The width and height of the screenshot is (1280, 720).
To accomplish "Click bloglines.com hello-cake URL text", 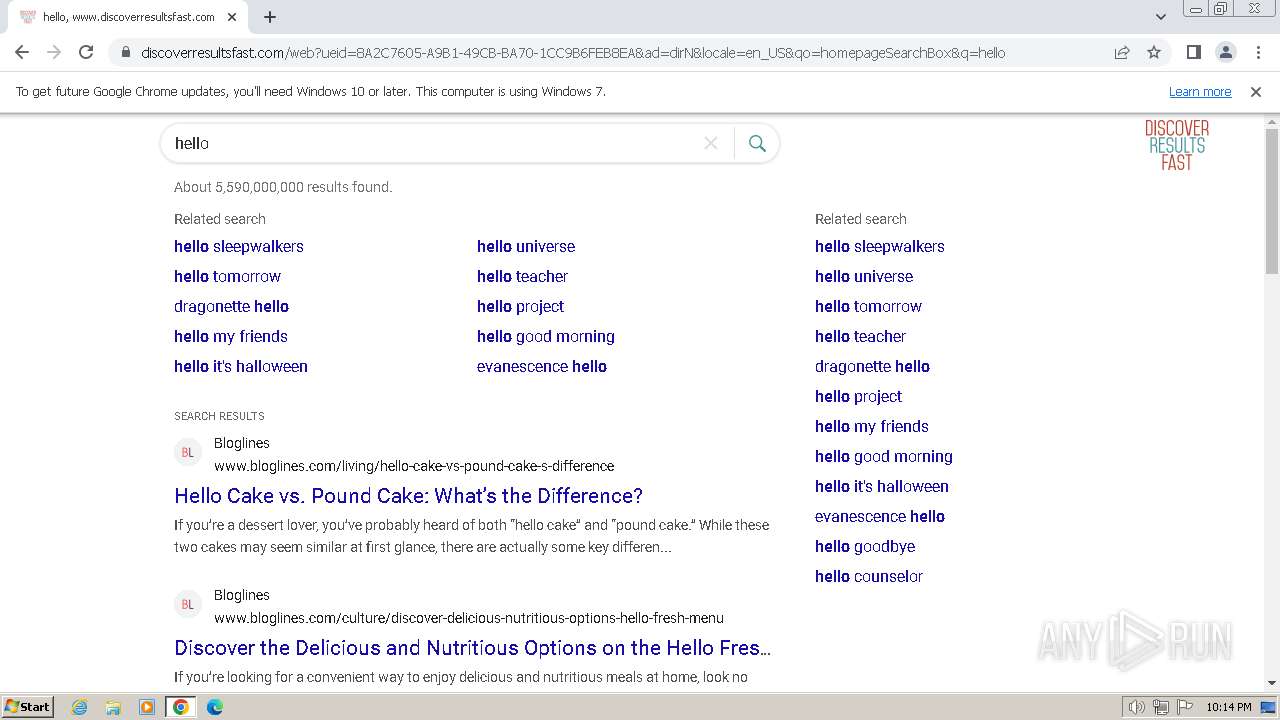I will (x=414, y=466).
